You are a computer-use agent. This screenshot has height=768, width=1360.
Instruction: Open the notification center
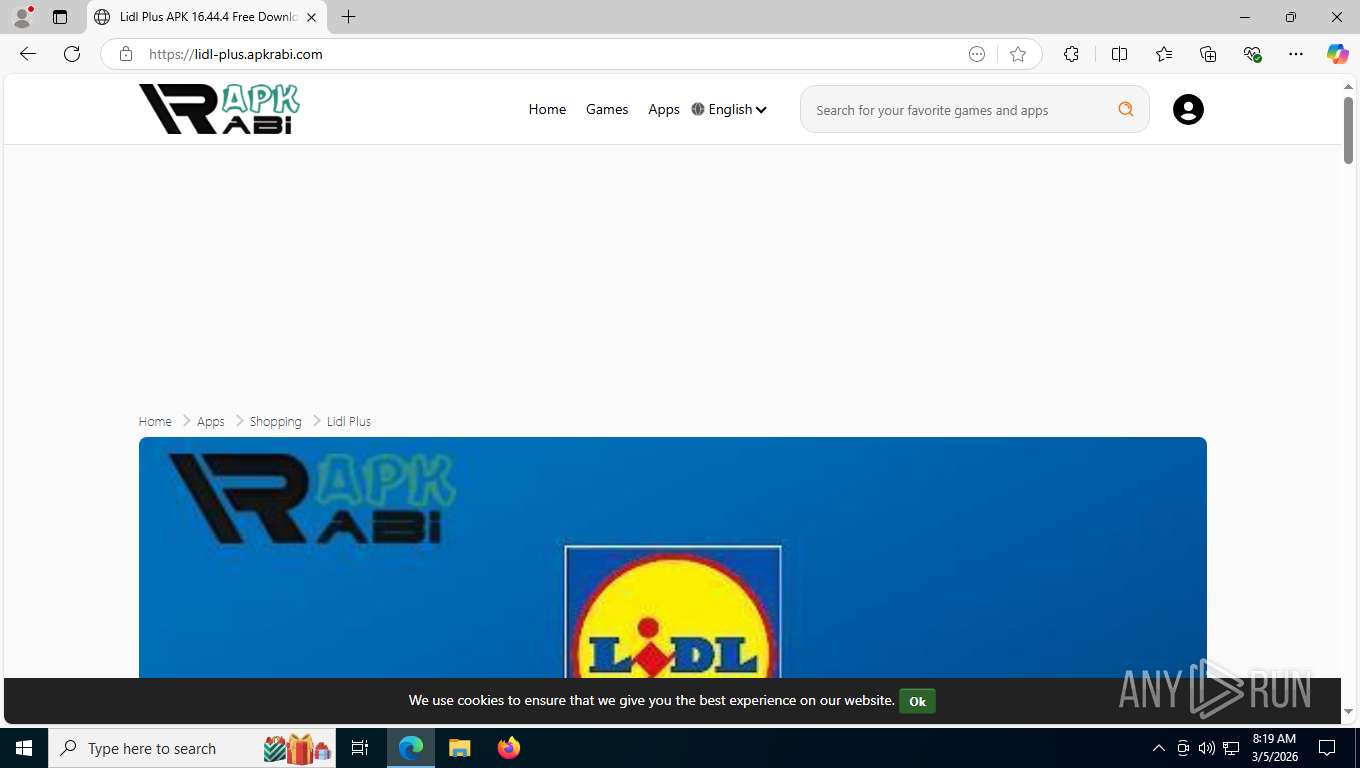[1327, 748]
